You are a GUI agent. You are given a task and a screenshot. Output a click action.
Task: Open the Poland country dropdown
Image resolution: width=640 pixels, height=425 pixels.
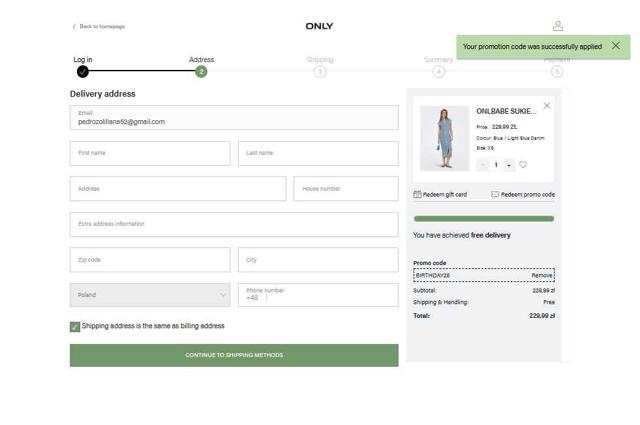click(x=150, y=295)
